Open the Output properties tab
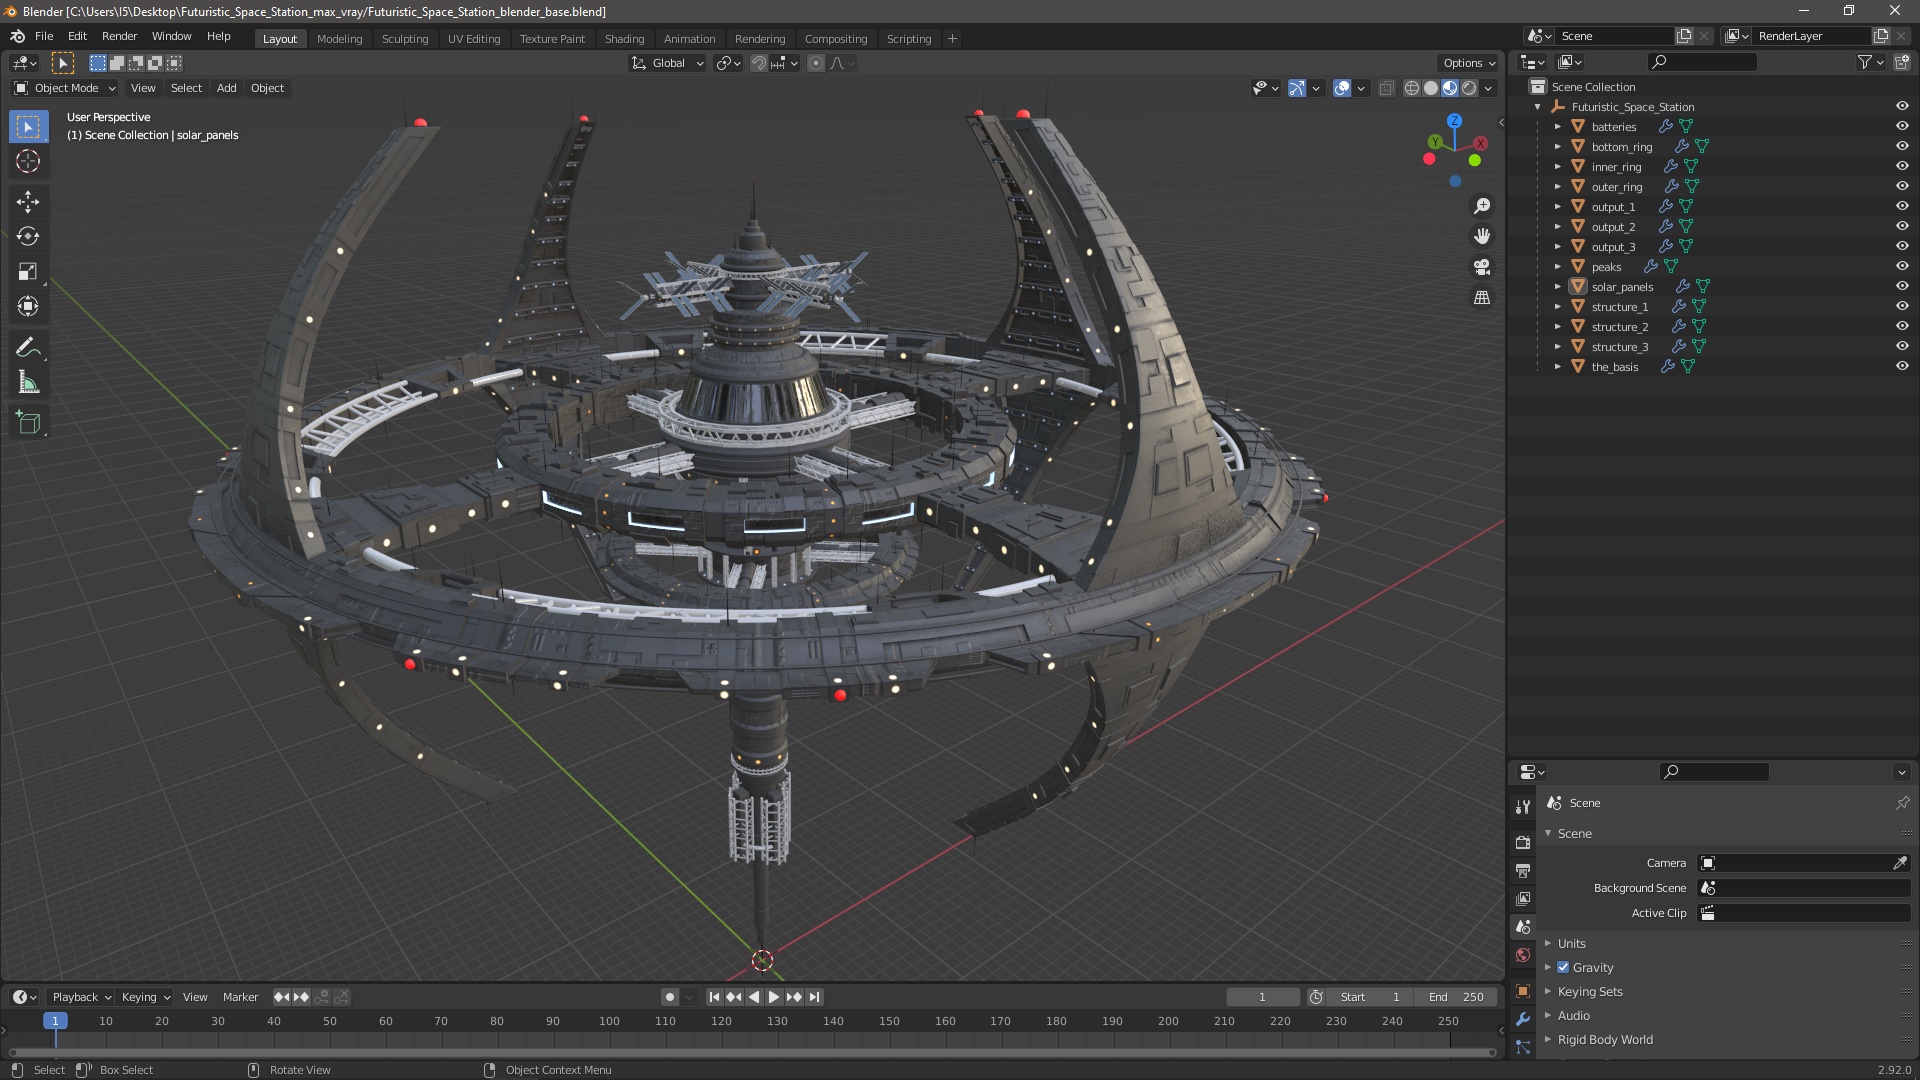 (x=1523, y=871)
